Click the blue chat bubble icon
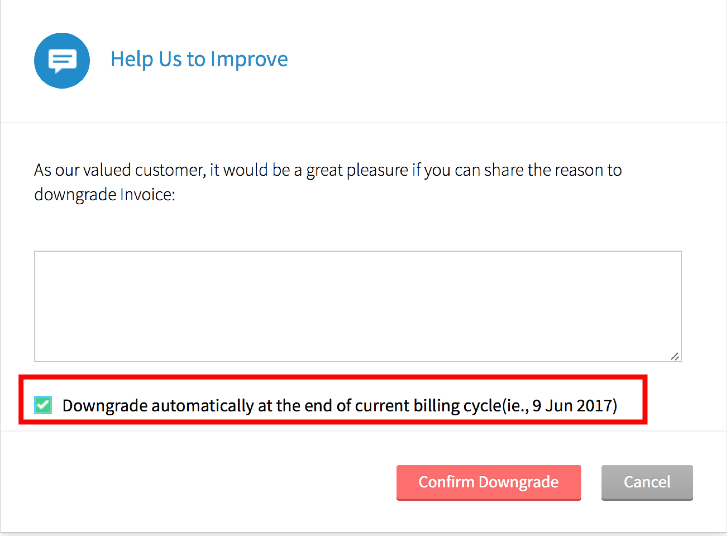727x536 pixels. [62, 60]
